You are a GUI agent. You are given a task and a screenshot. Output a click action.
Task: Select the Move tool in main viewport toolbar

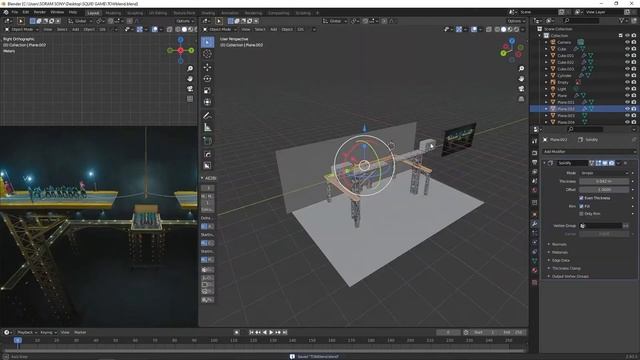(x=207, y=67)
